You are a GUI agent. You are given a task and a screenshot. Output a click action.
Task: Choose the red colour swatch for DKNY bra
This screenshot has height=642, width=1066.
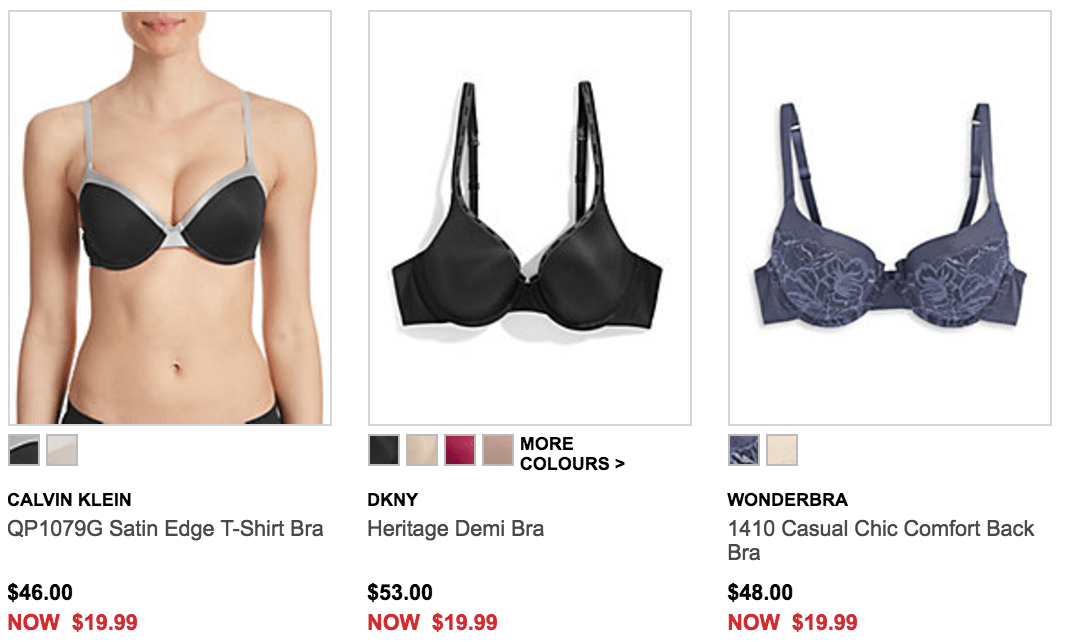[x=460, y=450]
